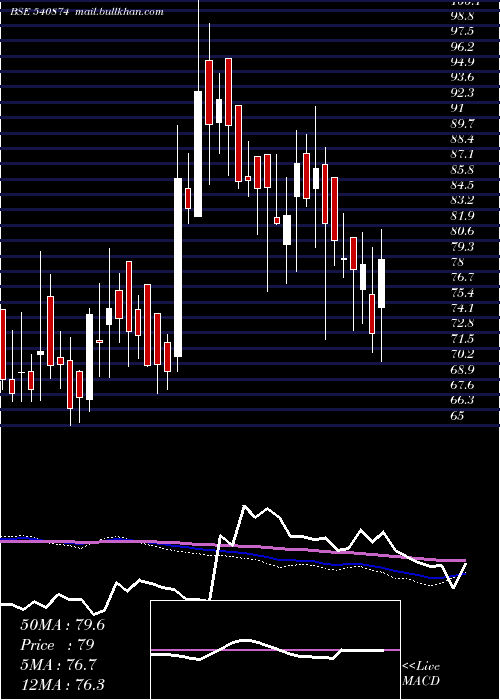500x700 pixels.
Task: Click the 5MA : 76.7 readout
Action: pos(58,665)
